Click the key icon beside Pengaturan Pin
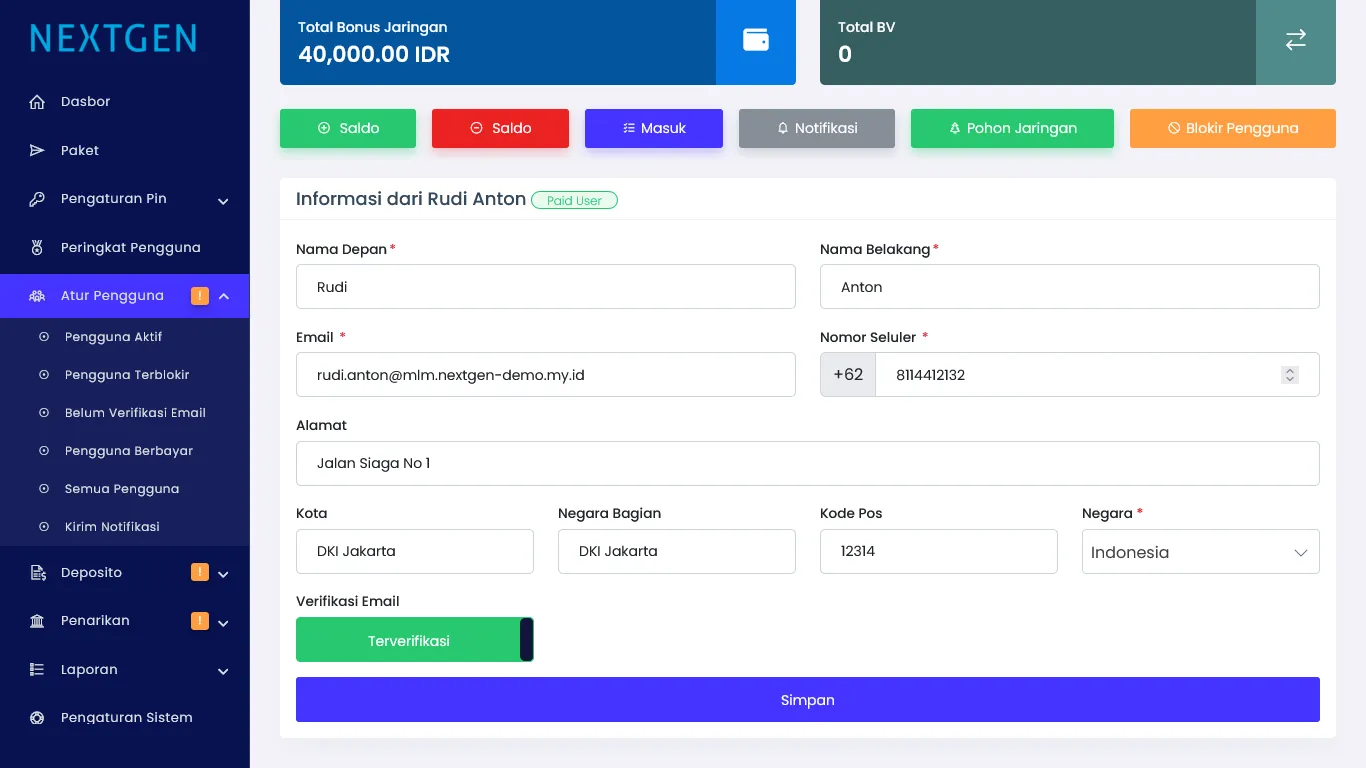Viewport: 1366px width, 768px height. 37,199
